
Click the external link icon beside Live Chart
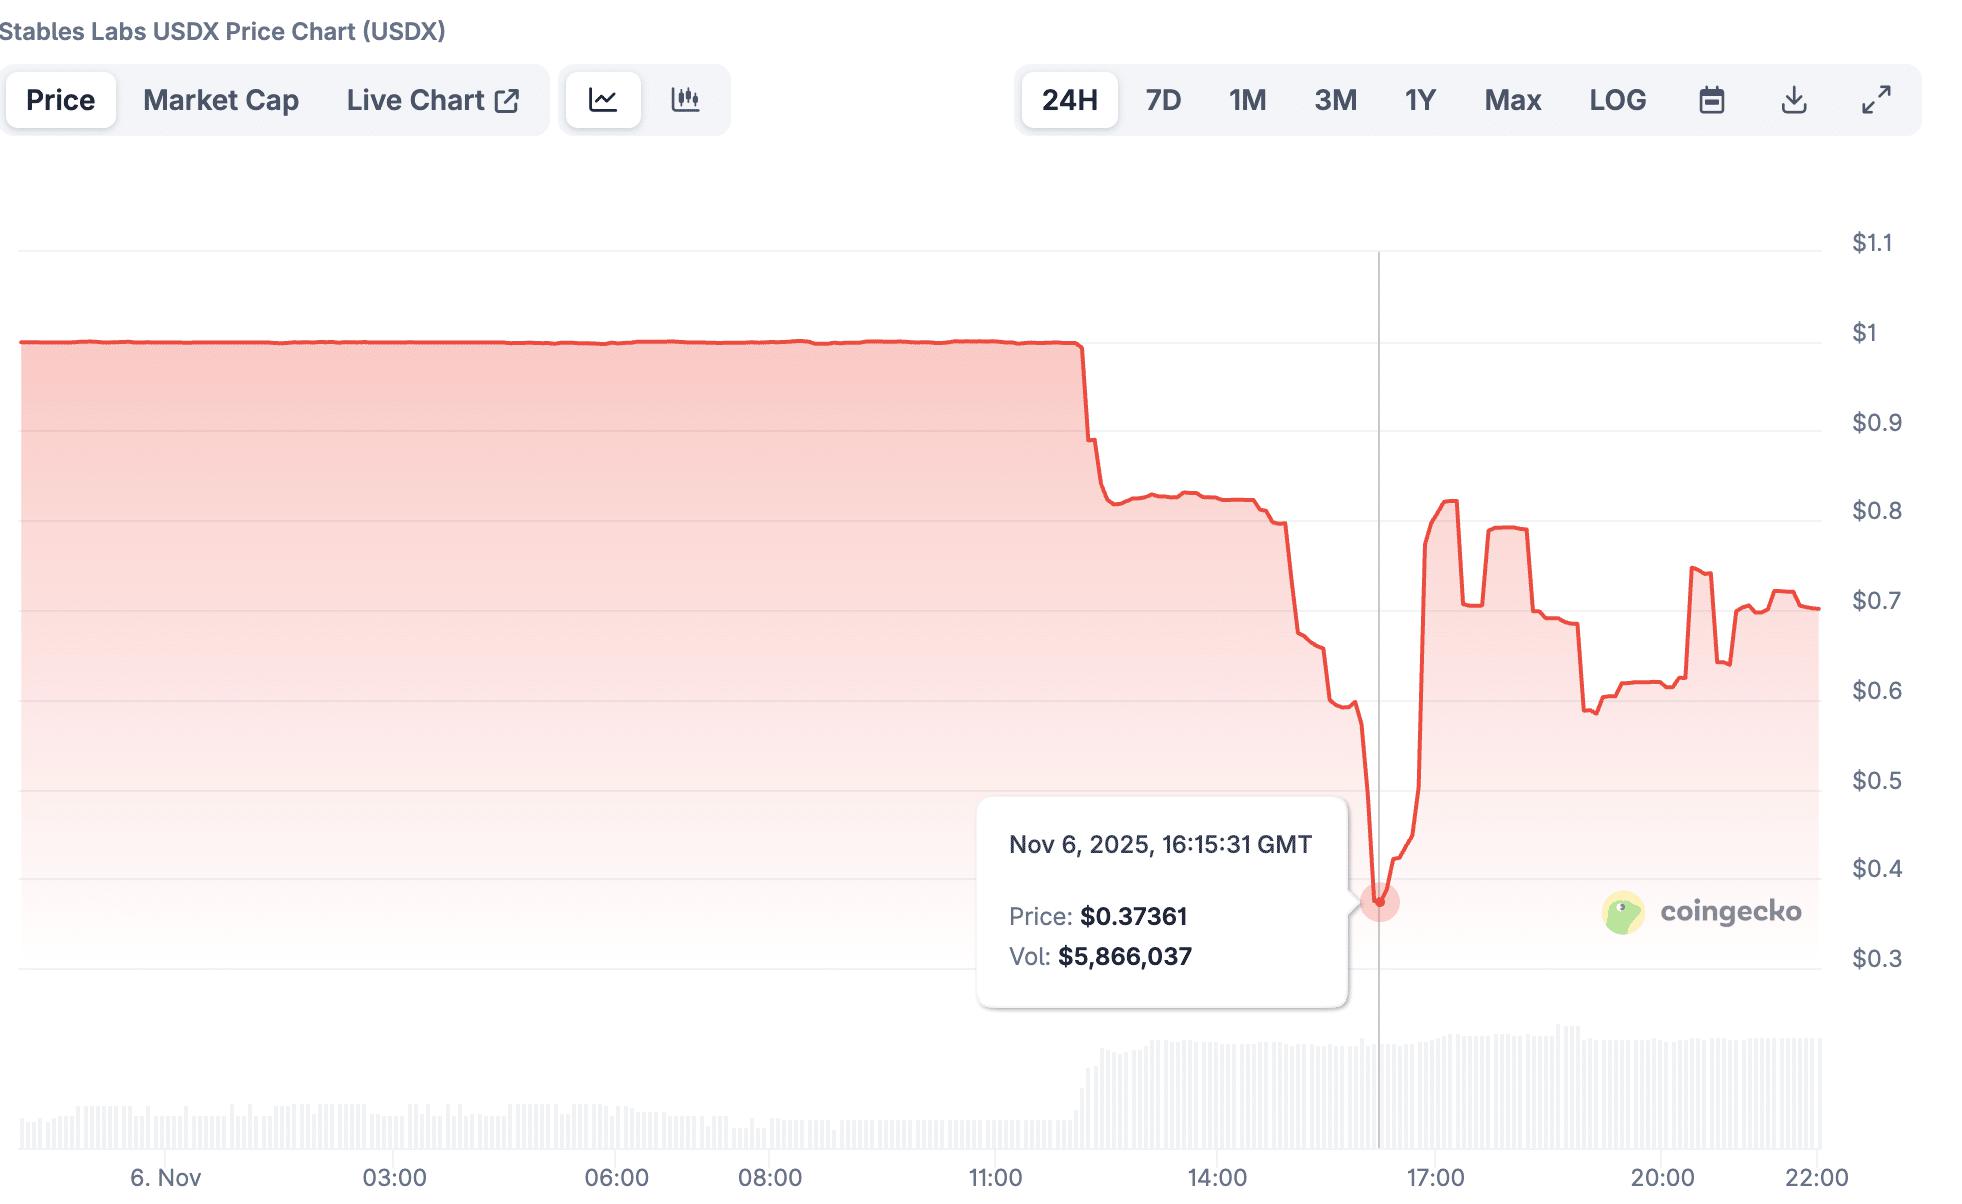(507, 100)
